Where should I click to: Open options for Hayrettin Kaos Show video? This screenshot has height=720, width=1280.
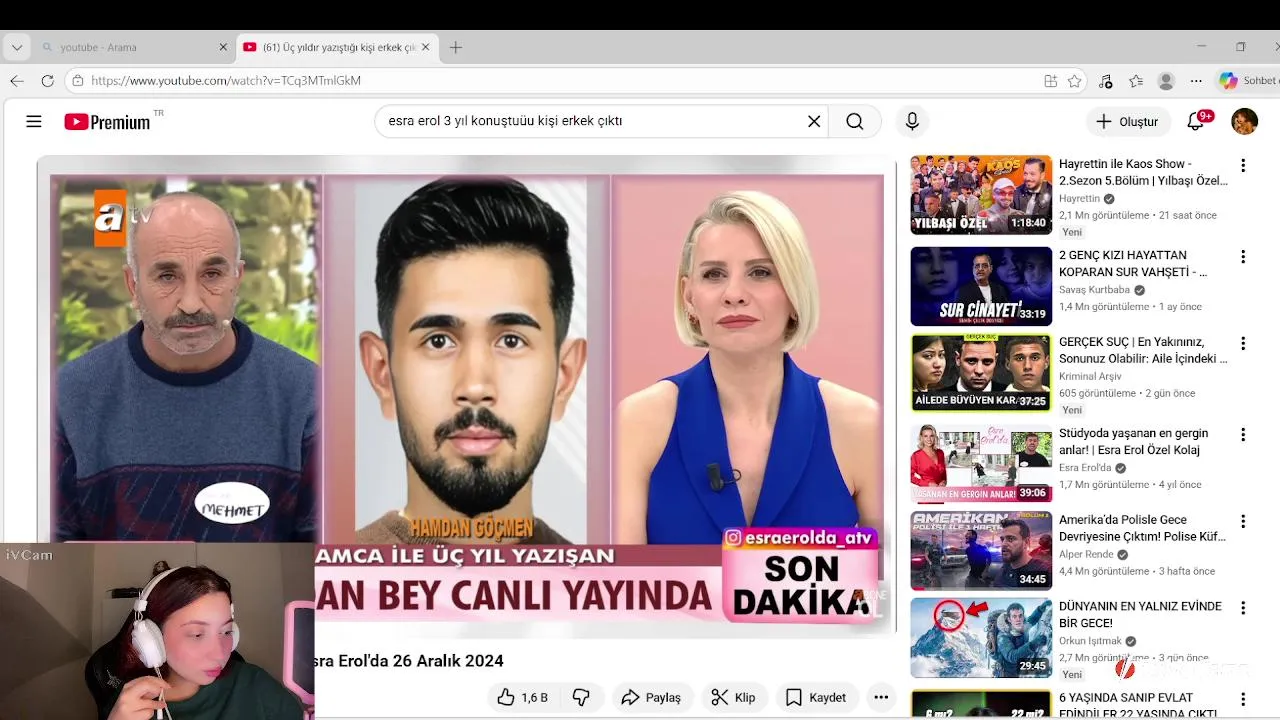1243,165
